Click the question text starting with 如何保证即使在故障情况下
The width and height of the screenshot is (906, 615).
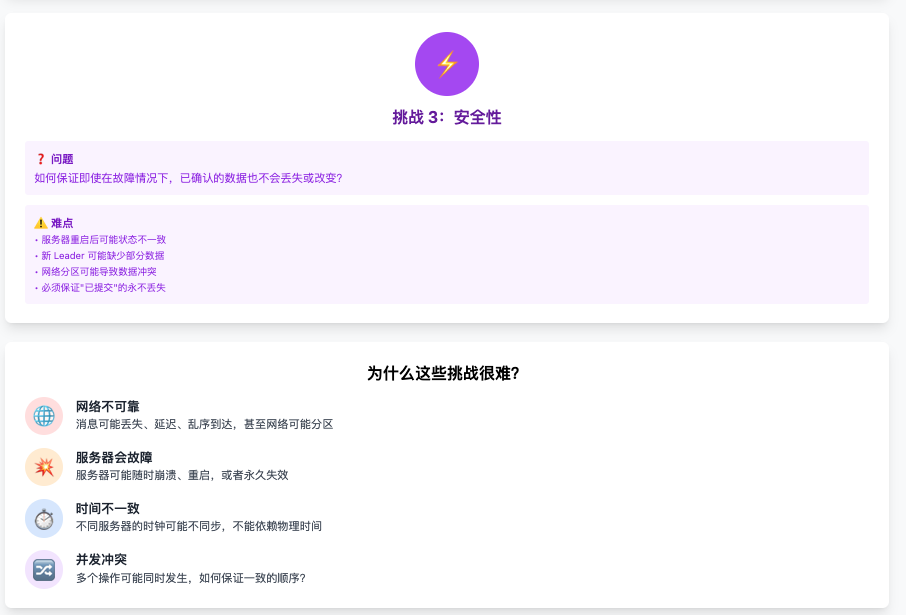click(x=188, y=178)
